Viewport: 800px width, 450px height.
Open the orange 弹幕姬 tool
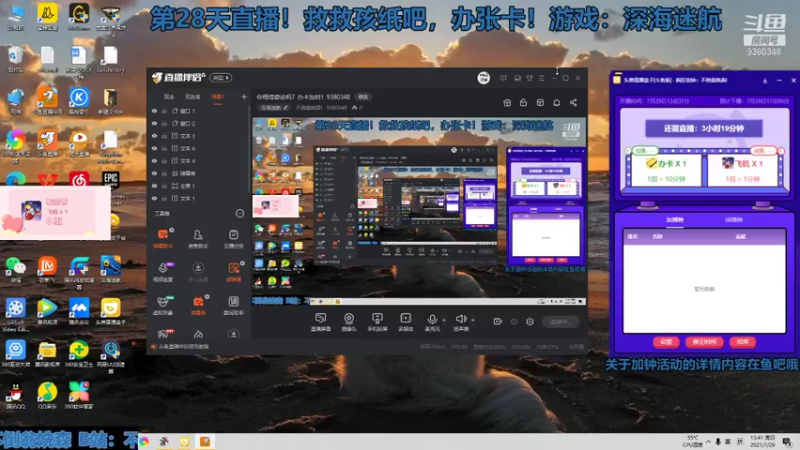(x=233, y=272)
